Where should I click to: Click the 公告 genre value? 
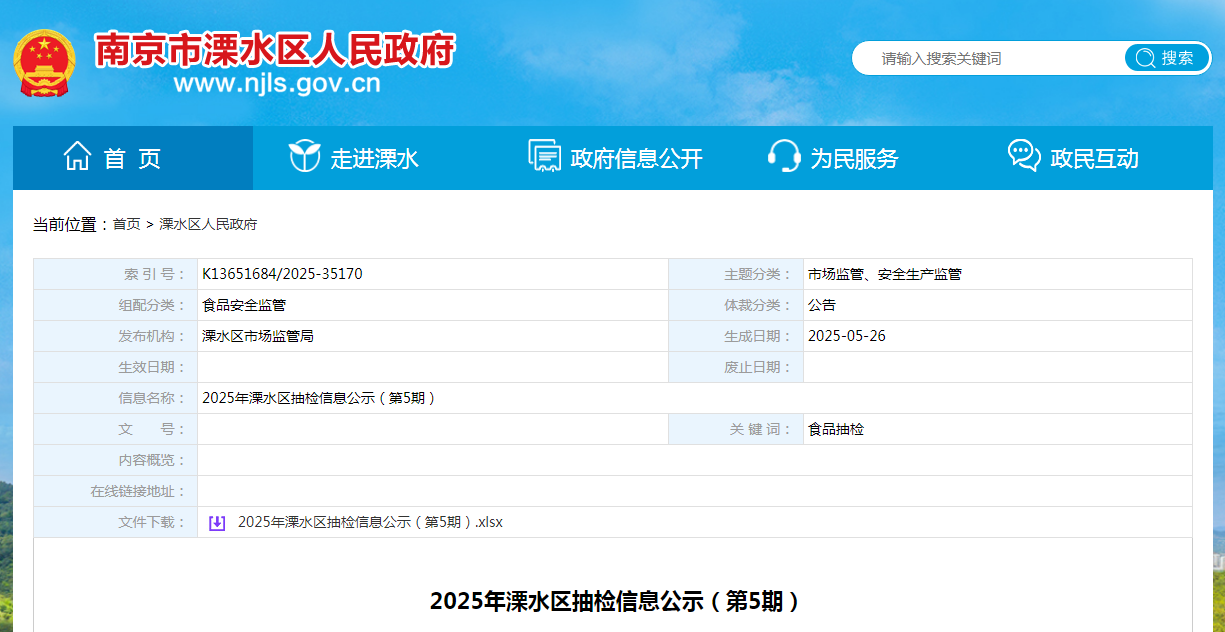[x=822, y=305]
